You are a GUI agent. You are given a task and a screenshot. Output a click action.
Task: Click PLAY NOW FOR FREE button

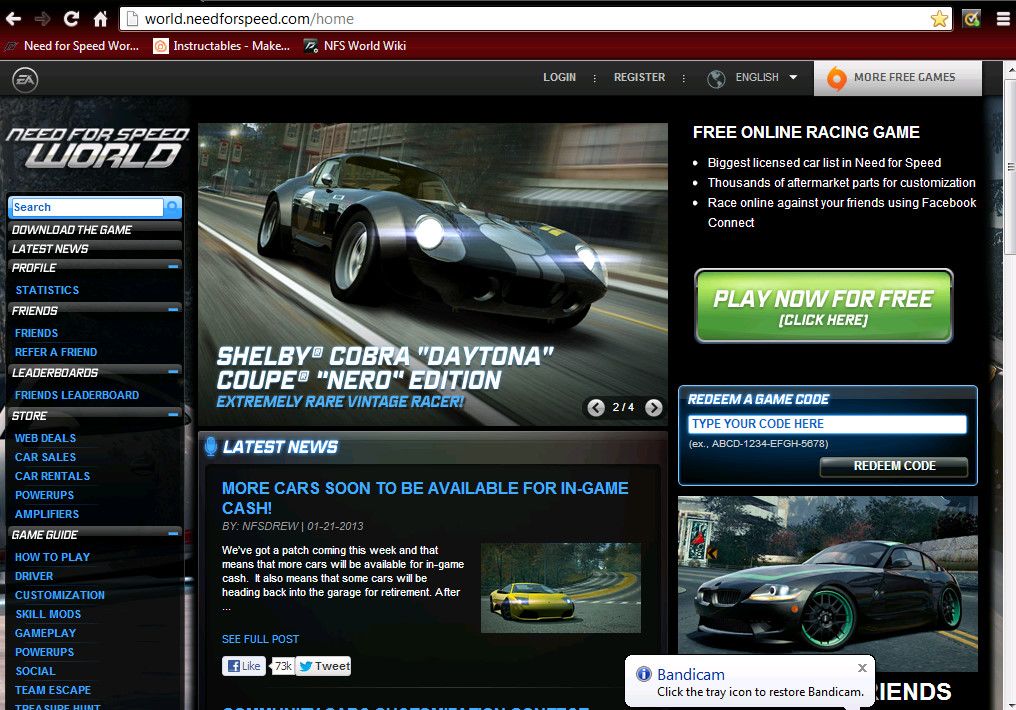[x=824, y=306]
